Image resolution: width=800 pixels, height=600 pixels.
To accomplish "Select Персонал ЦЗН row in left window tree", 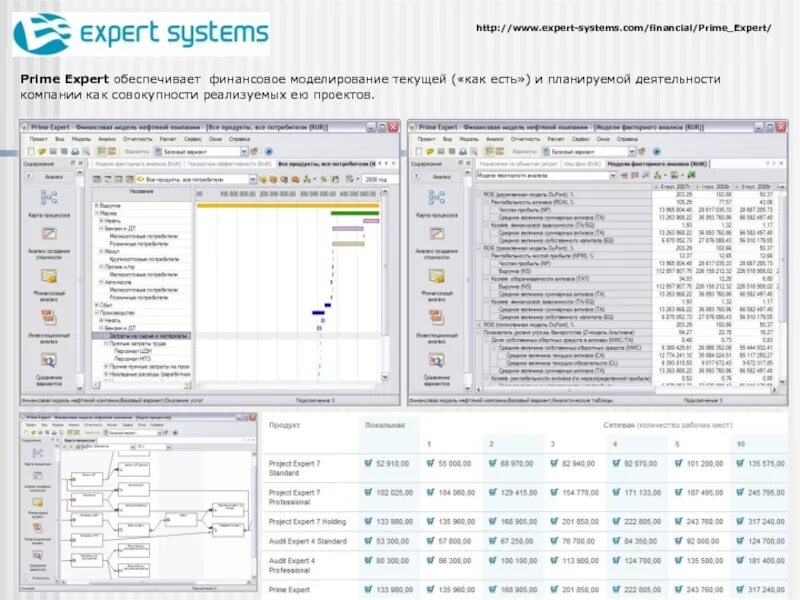I will tap(132, 351).
